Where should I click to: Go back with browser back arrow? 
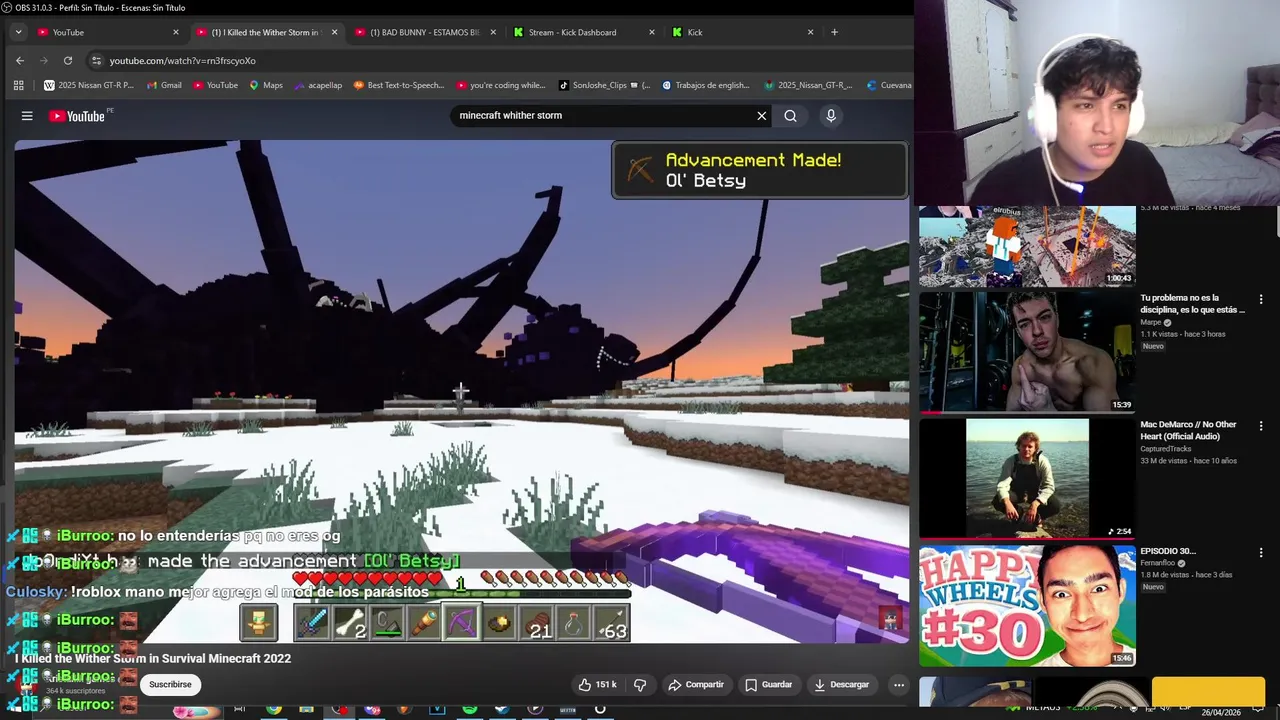click(20, 60)
